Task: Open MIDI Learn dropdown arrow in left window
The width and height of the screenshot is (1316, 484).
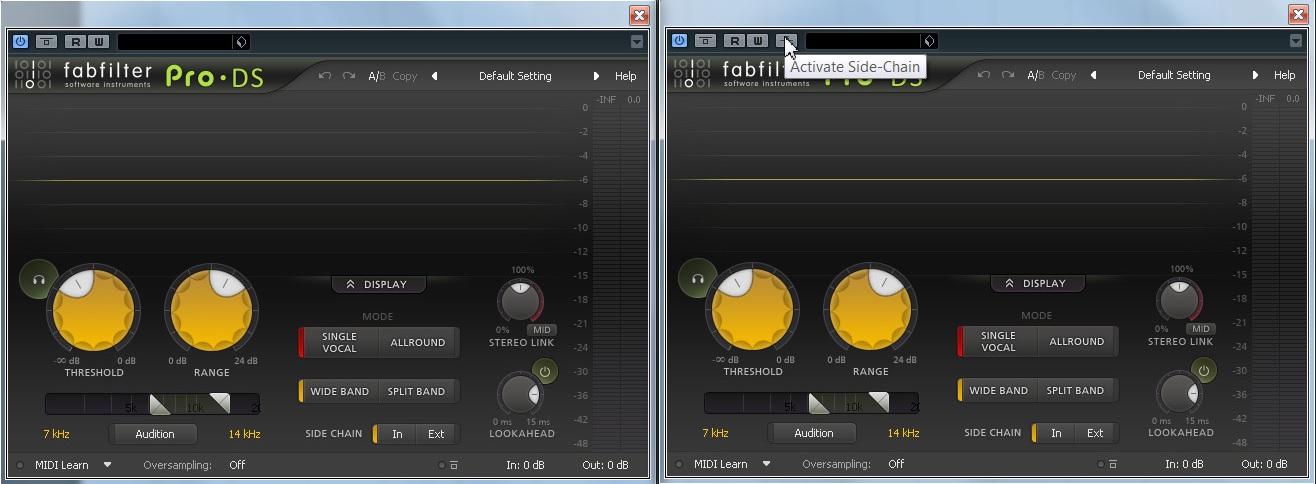Action: pyautogui.click(x=108, y=464)
